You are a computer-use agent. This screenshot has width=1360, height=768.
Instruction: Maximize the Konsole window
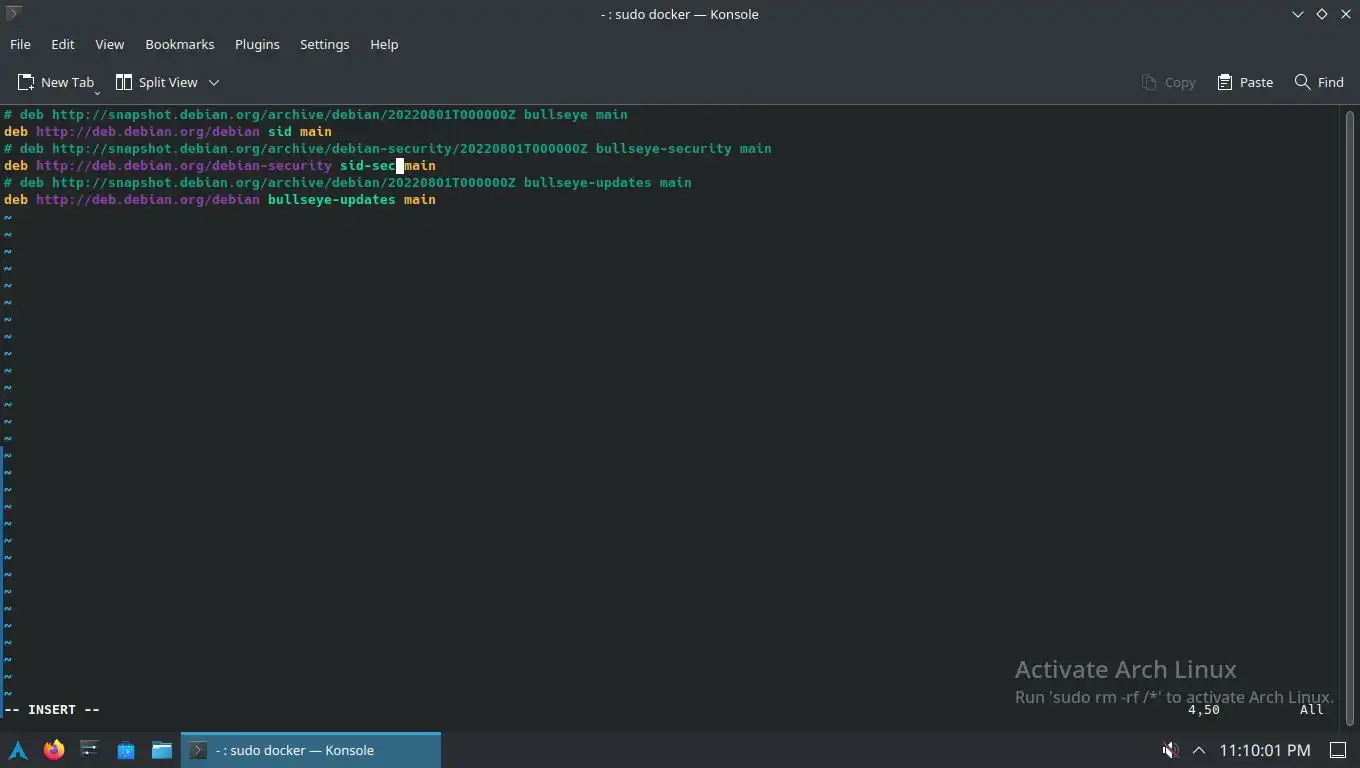(1322, 14)
